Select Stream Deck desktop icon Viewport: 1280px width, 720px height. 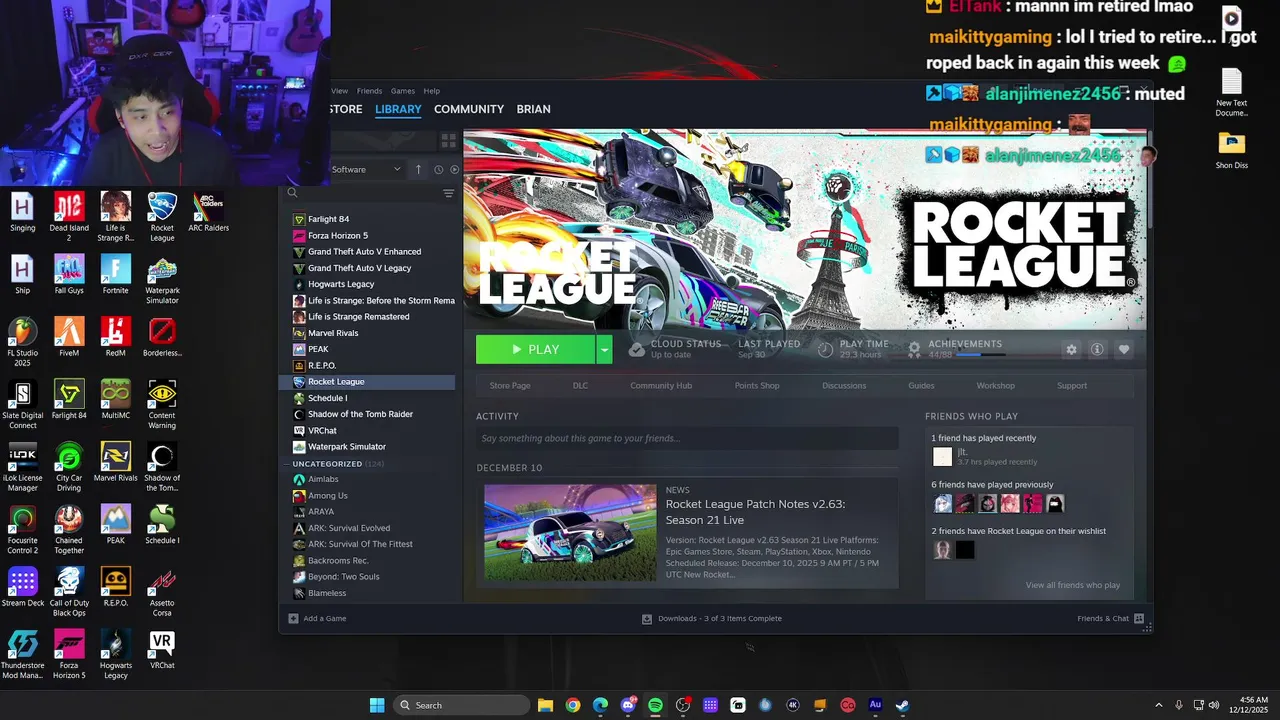tap(22, 587)
